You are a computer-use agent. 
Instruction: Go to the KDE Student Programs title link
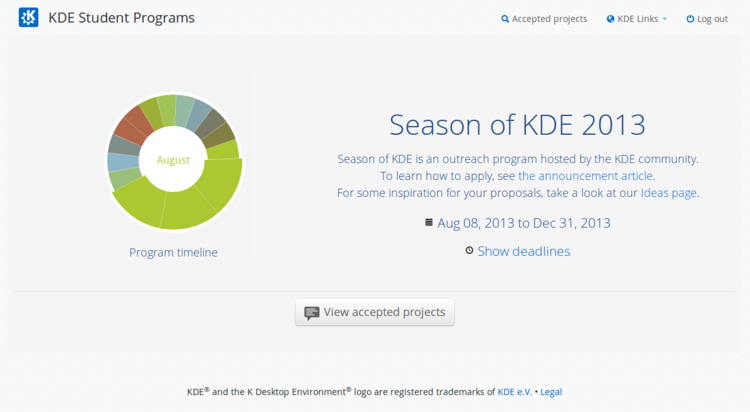point(120,18)
